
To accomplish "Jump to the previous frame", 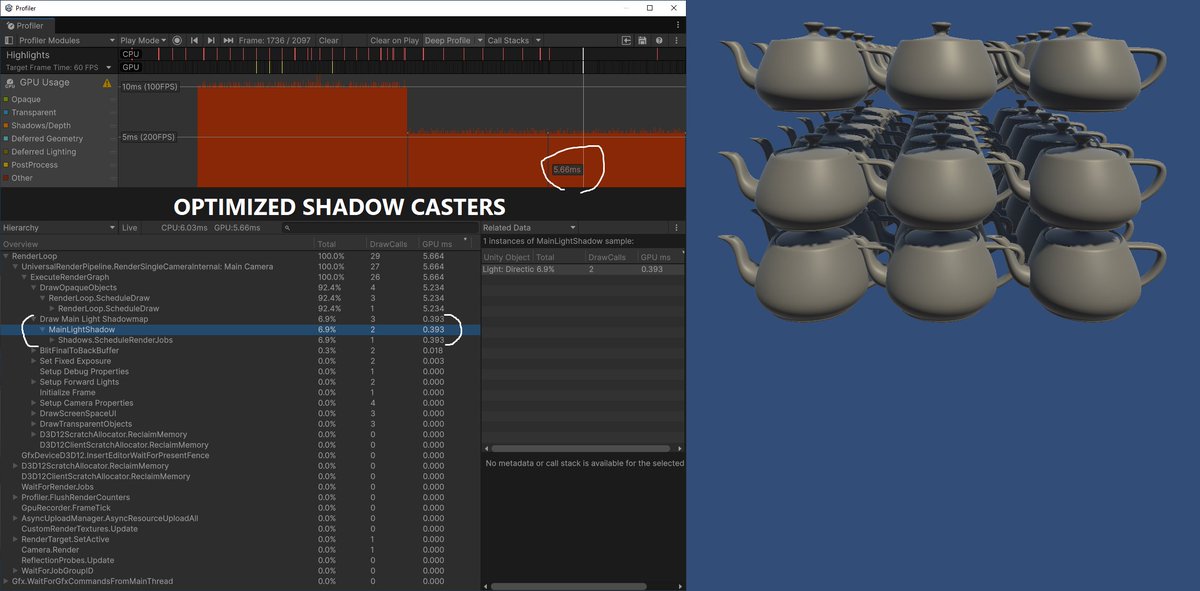I will [x=195, y=40].
